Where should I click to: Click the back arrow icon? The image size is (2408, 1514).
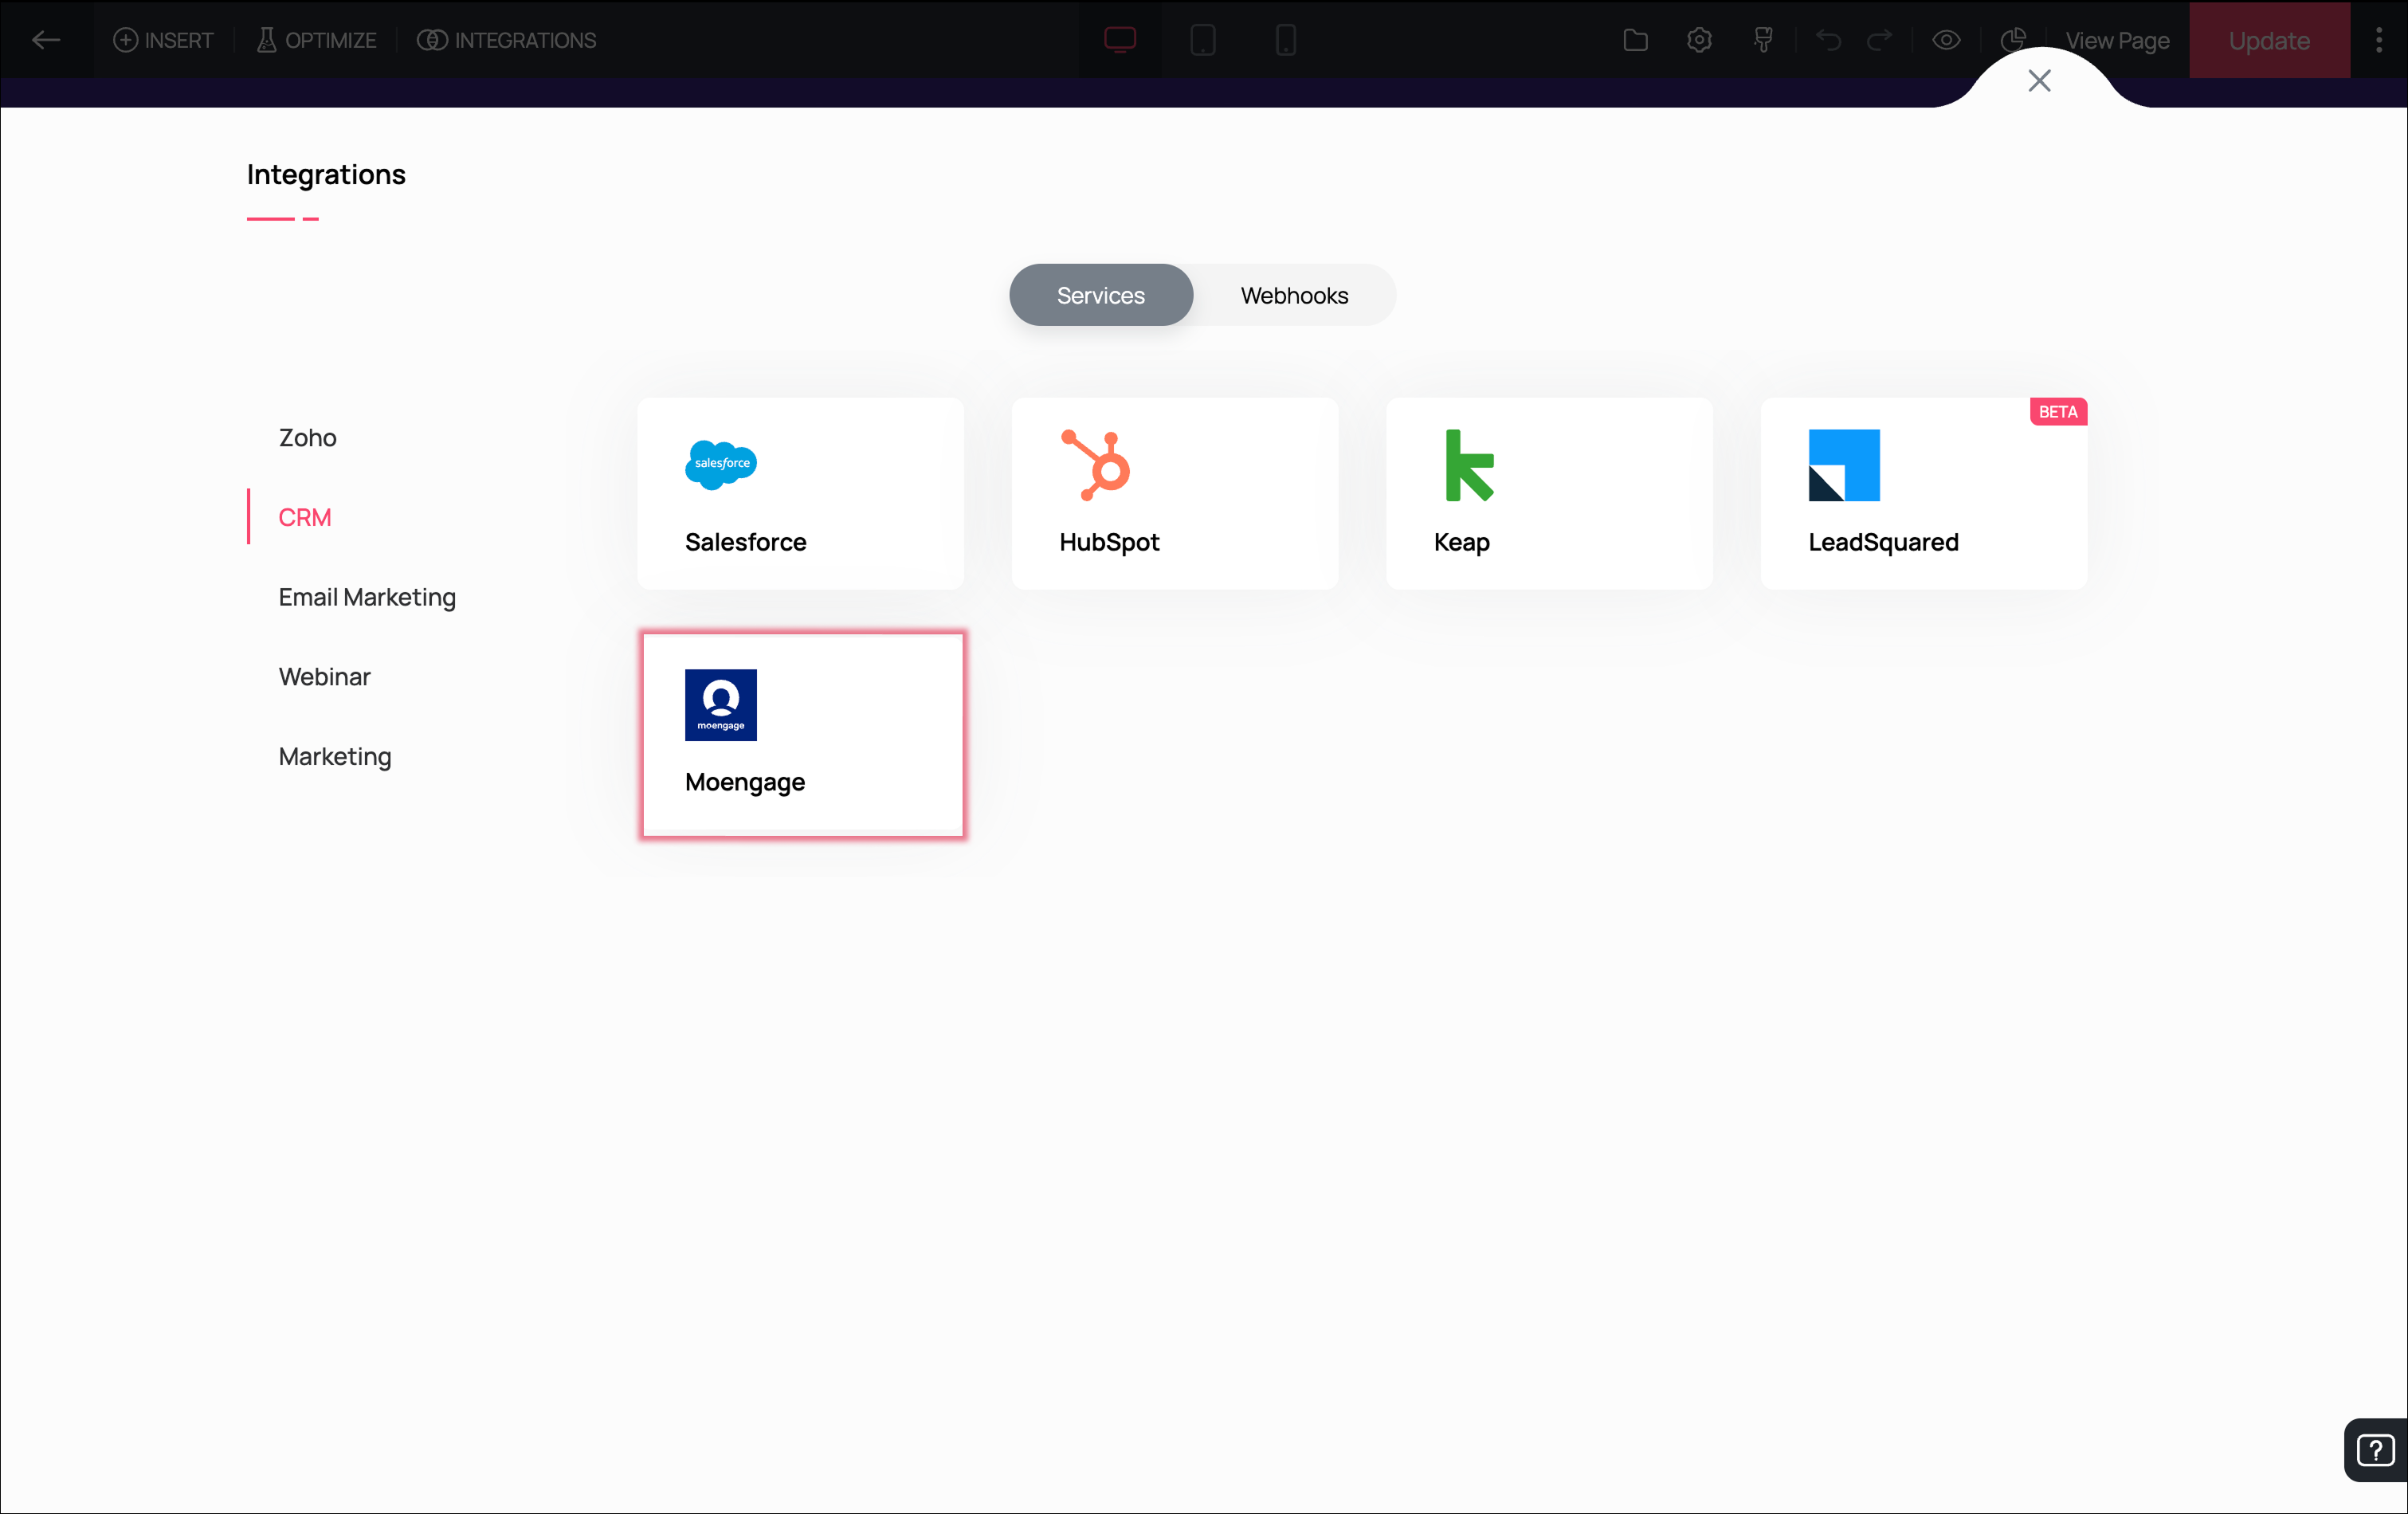click(x=46, y=40)
